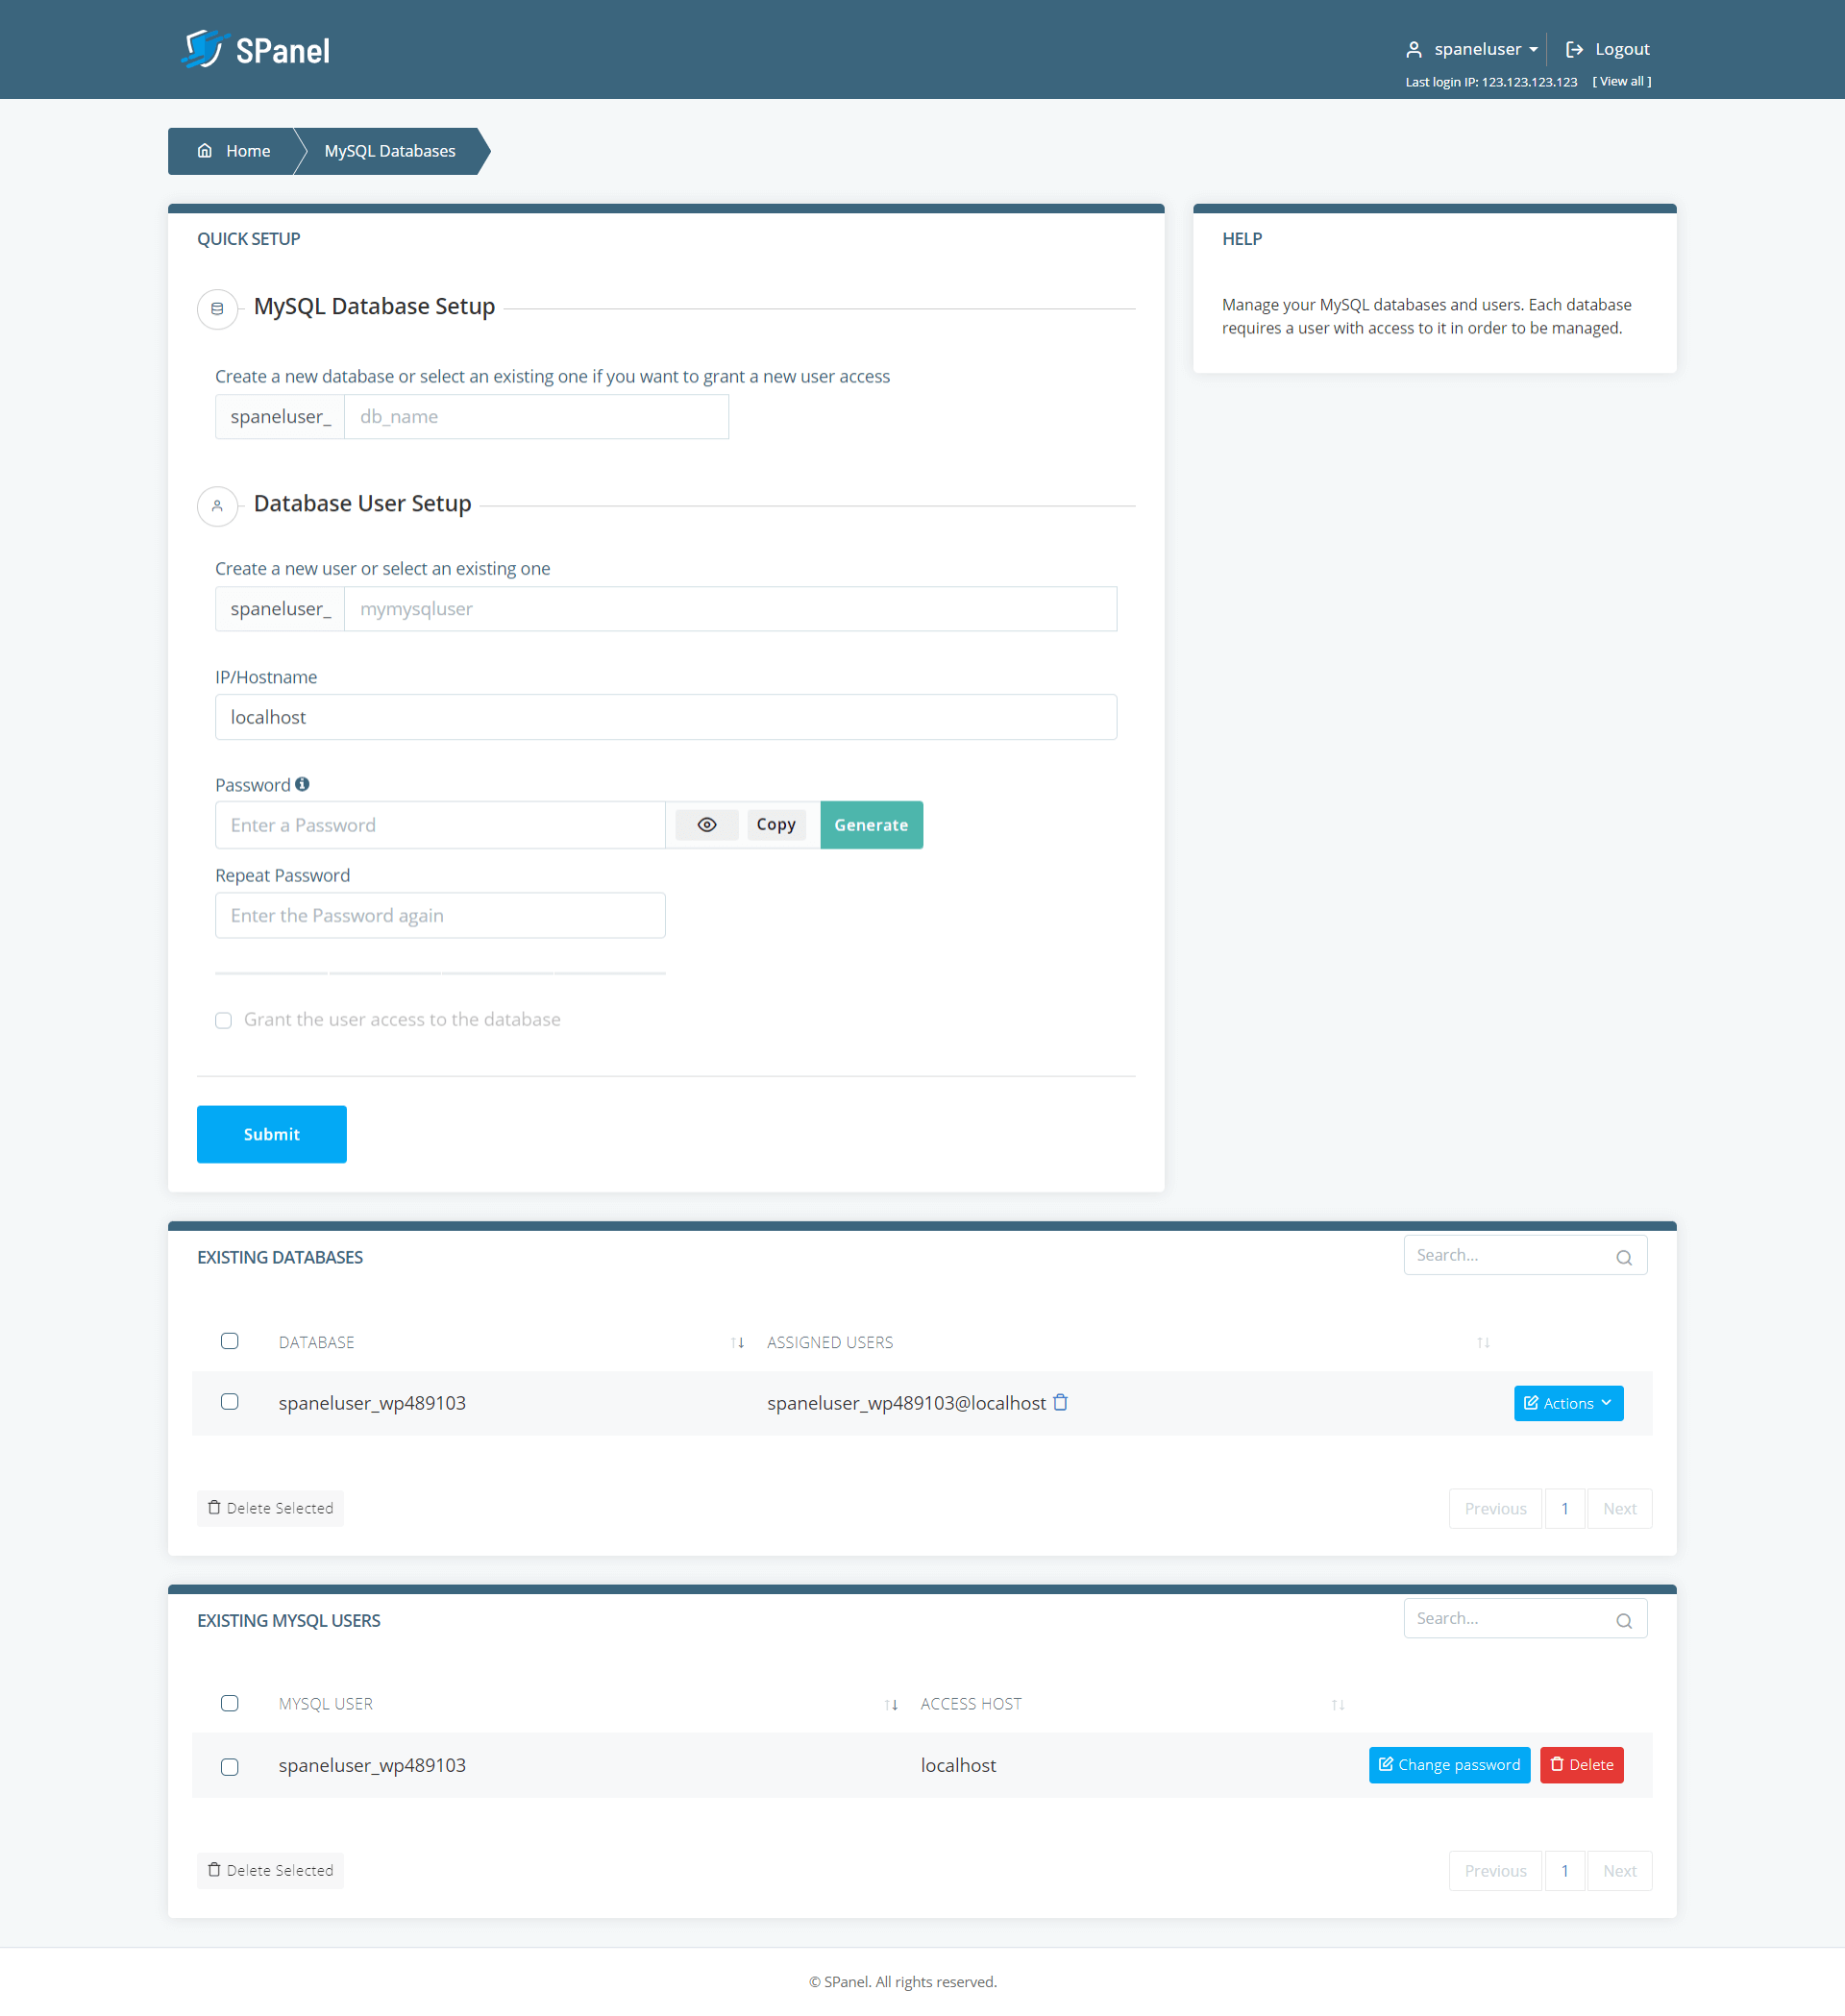This screenshot has width=1845, height=2016.
Task: Click the localhost access host cell
Action: pyautogui.click(x=958, y=1766)
